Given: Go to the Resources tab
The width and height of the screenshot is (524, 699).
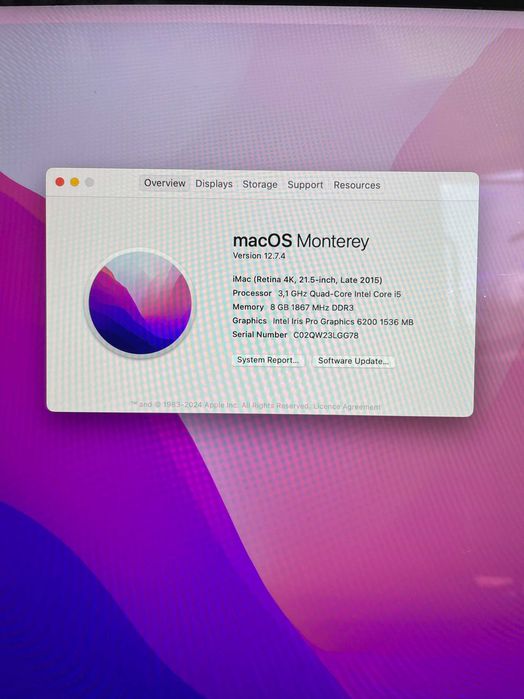Looking at the screenshot, I should [x=357, y=185].
